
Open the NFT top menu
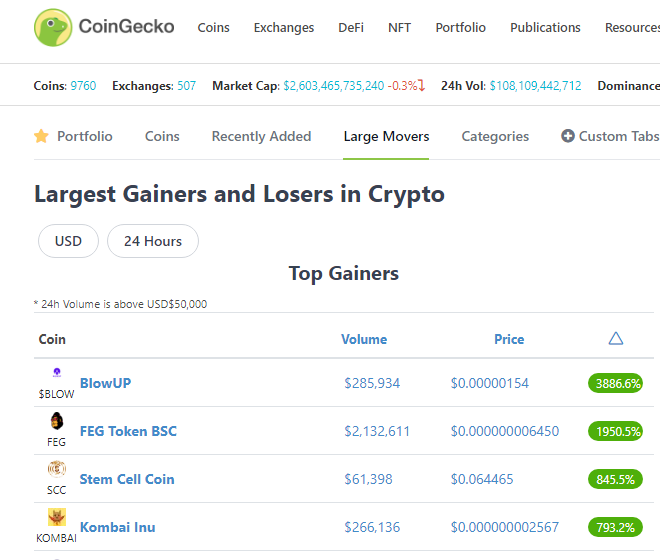(399, 28)
